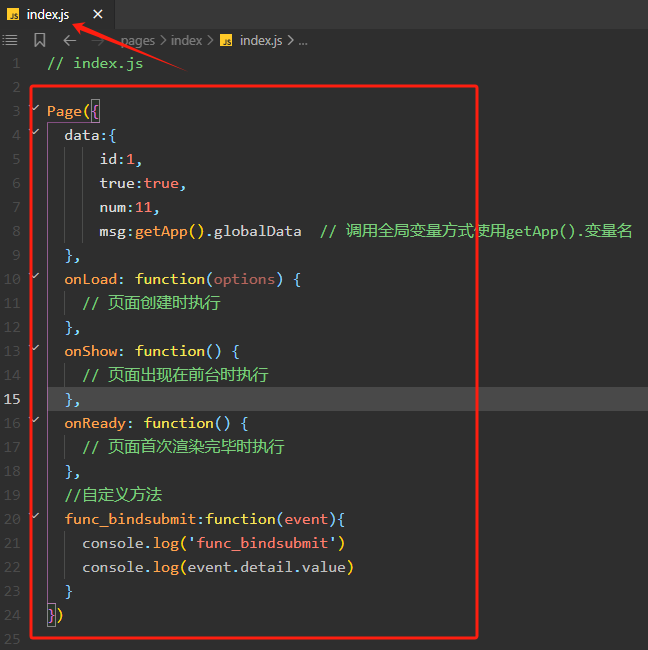Collapse the data:{ block at line 4
The height and width of the screenshot is (650, 648).
35,132
